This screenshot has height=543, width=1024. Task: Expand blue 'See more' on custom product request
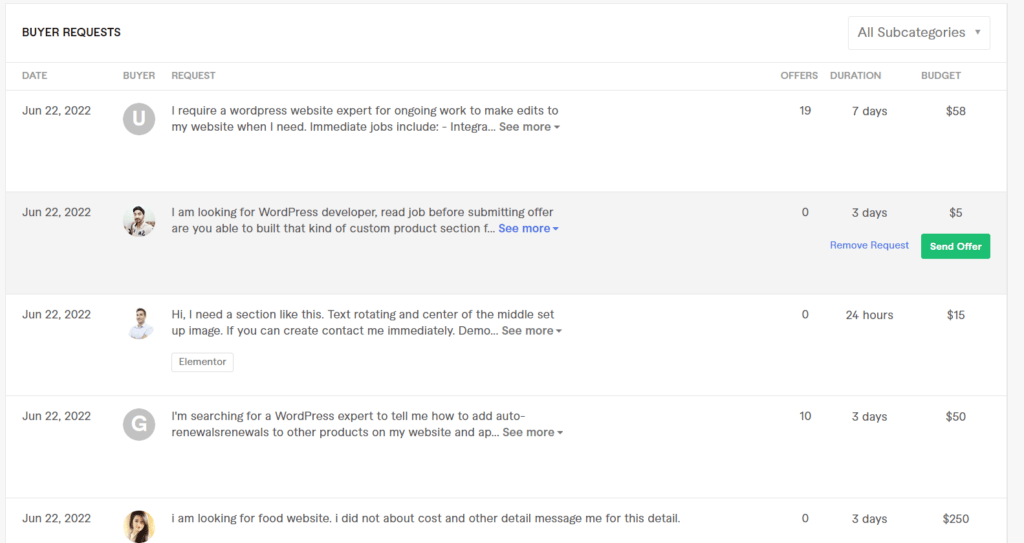click(x=528, y=229)
